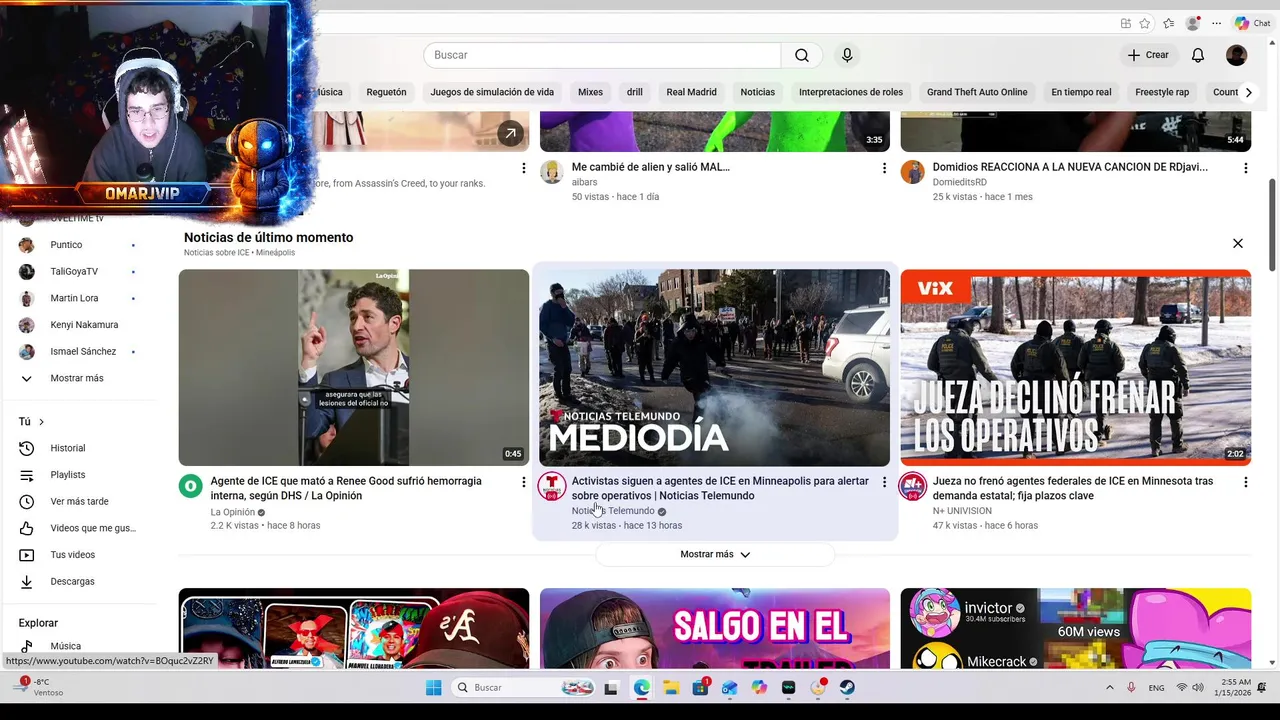Select the En tiempo real chip
The height and width of the screenshot is (720, 1280).
(x=1081, y=92)
